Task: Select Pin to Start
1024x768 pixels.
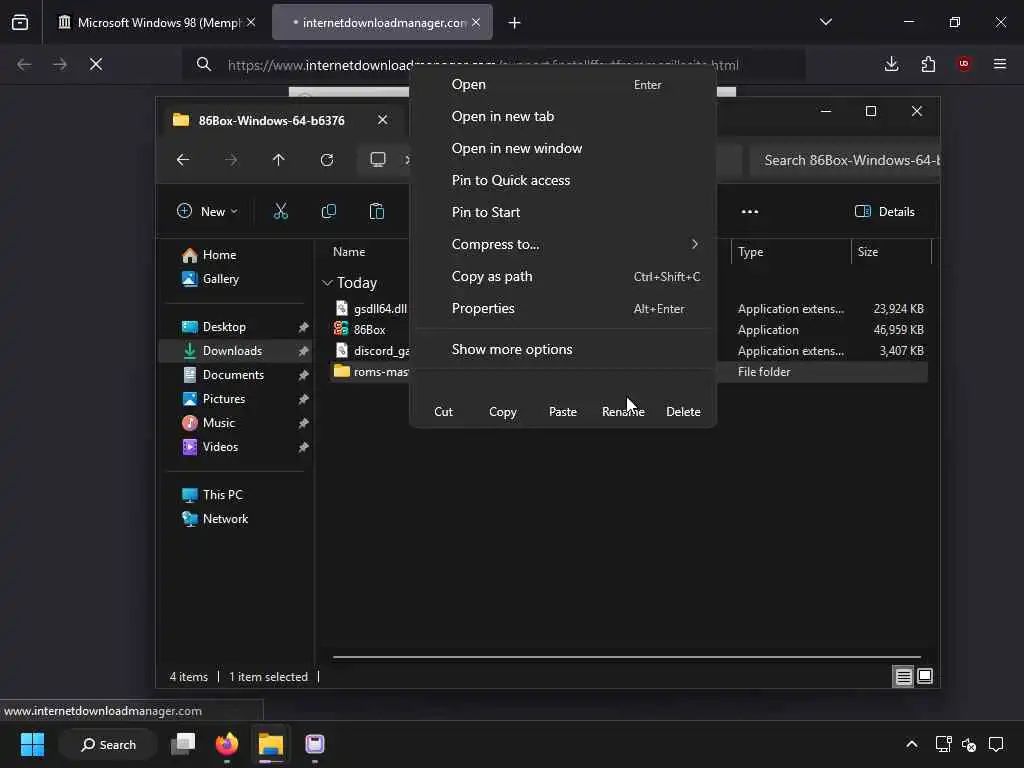Action: tap(563, 212)
